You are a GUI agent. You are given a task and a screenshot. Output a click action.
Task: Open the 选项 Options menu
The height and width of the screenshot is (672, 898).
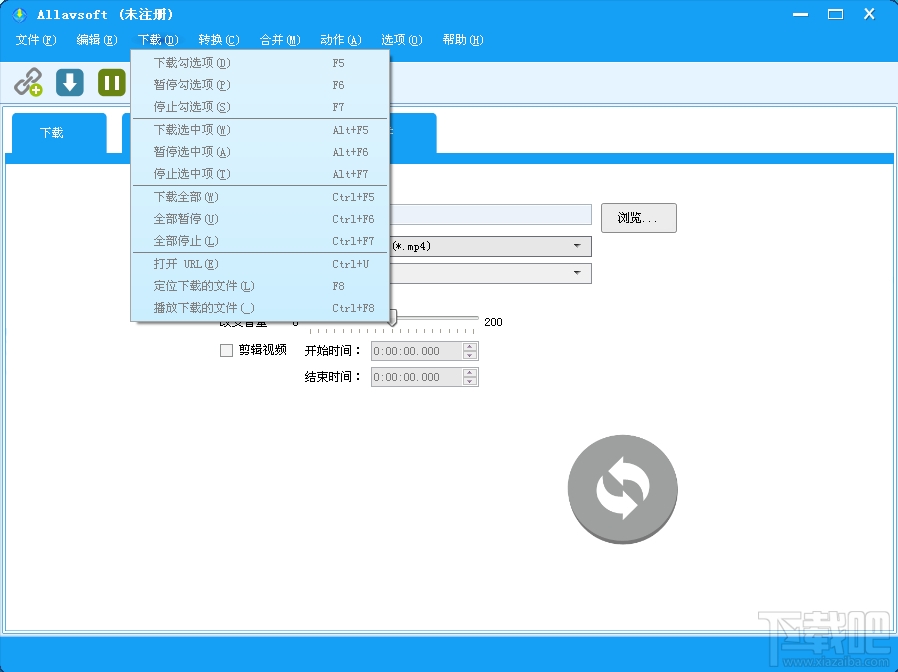(400, 40)
